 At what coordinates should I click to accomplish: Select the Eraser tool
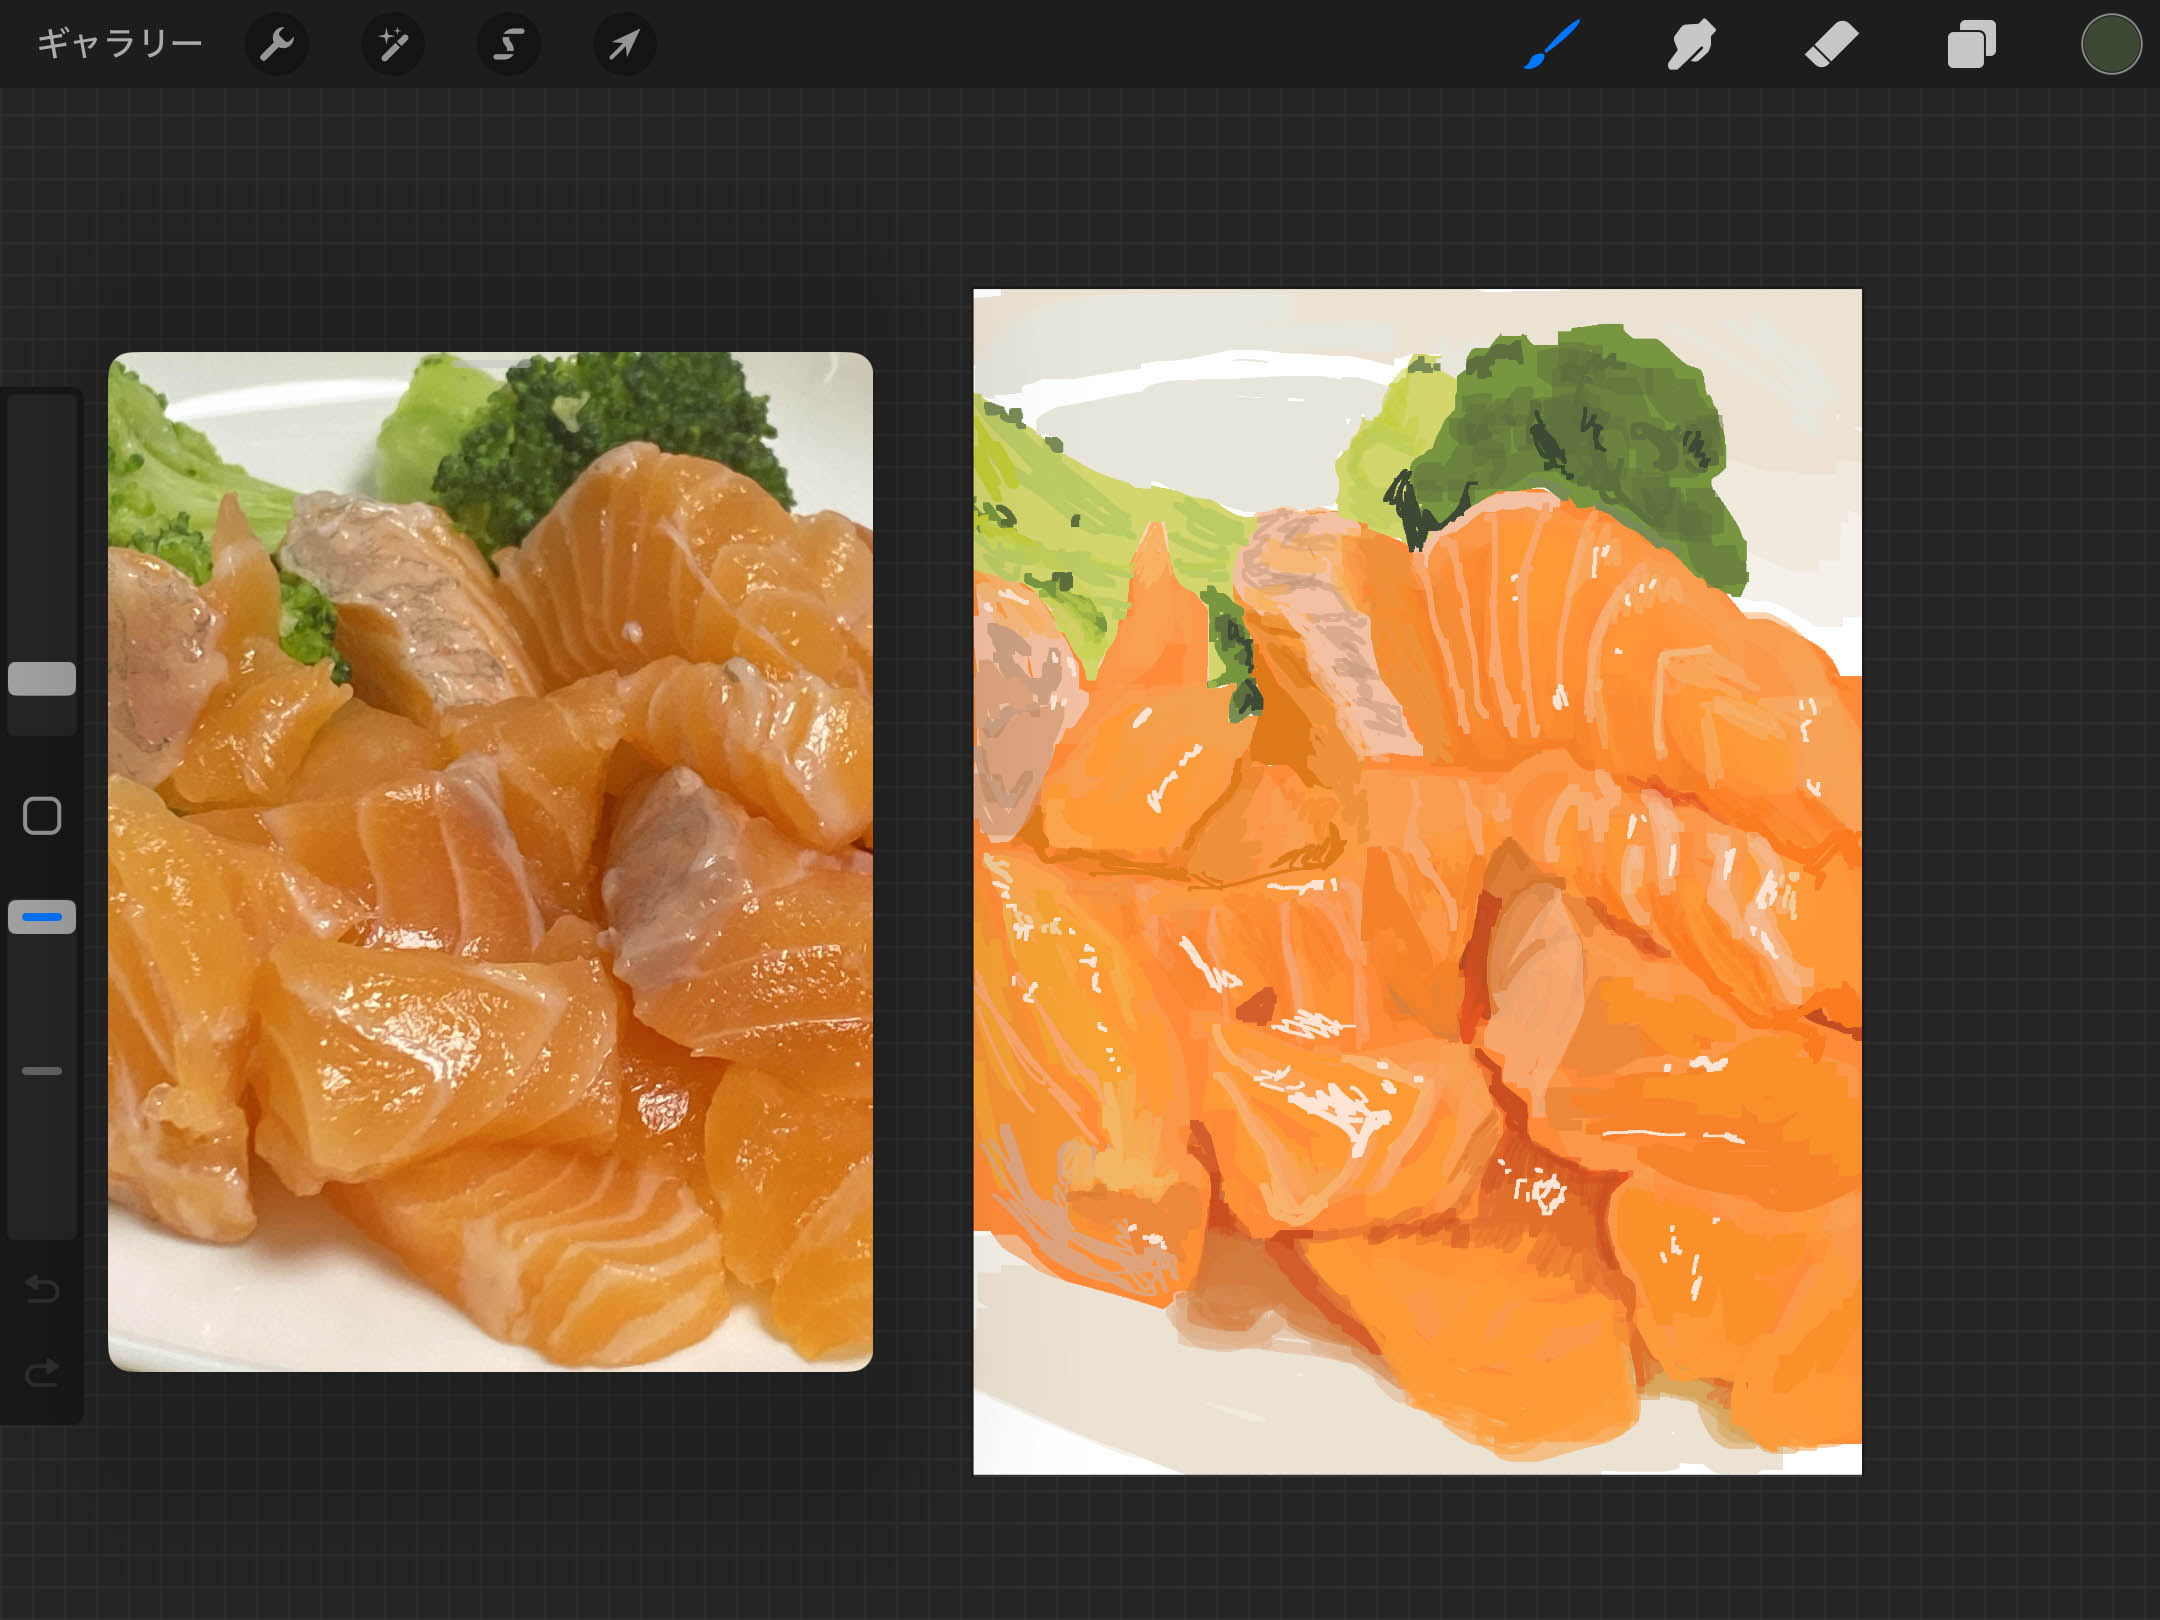coord(1831,44)
